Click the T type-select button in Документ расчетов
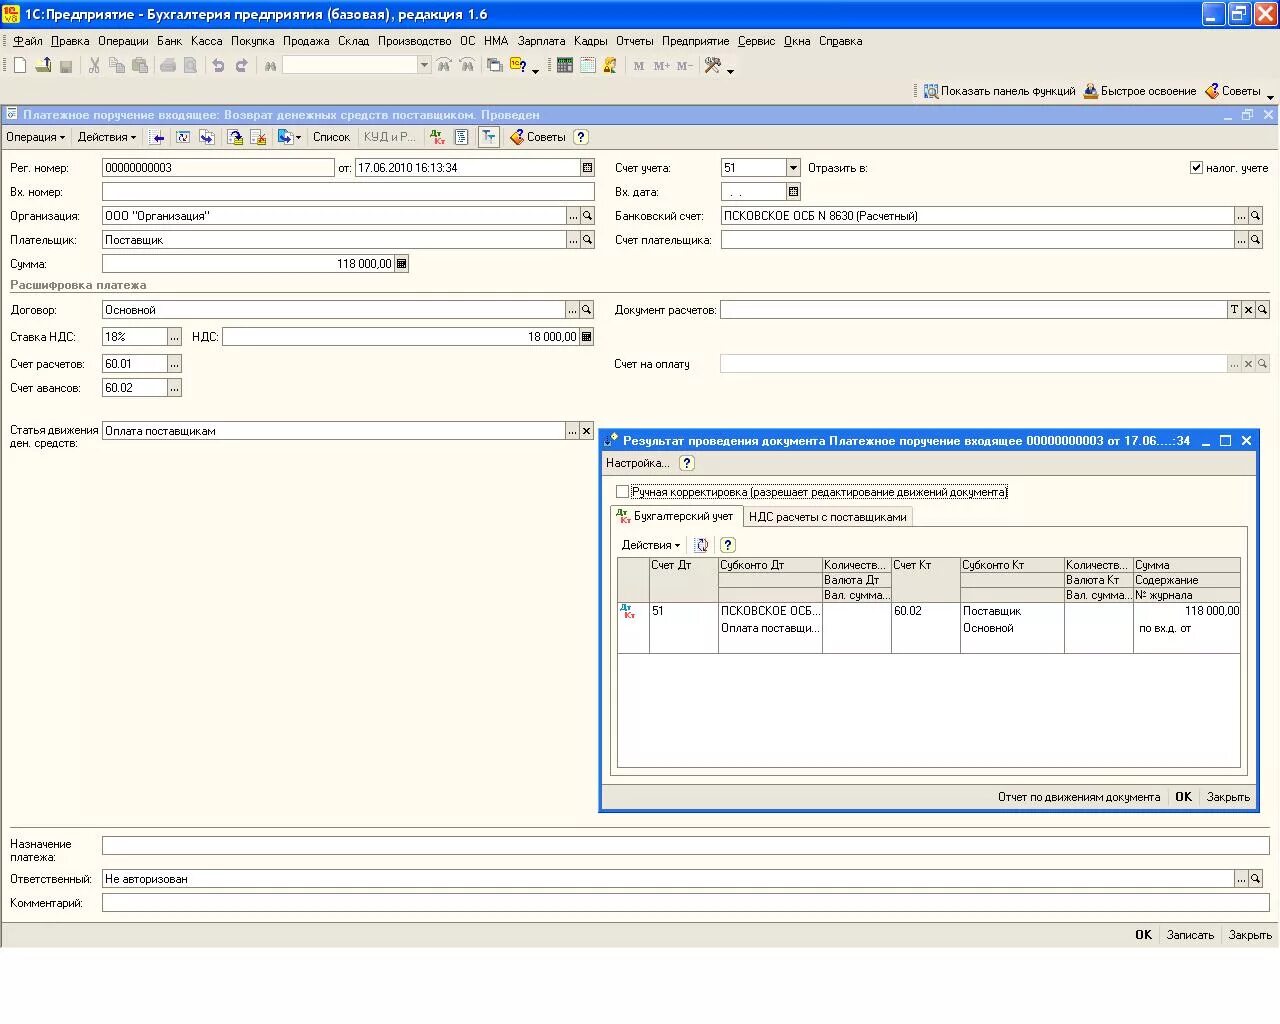The width and height of the screenshot is (1280, 1024). point(1234,310)
